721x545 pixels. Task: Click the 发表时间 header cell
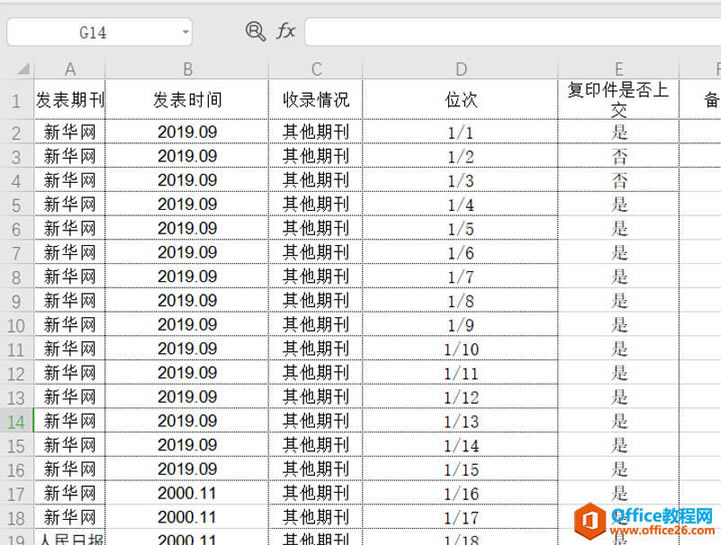pyautogui.click(x=187, y=100)
